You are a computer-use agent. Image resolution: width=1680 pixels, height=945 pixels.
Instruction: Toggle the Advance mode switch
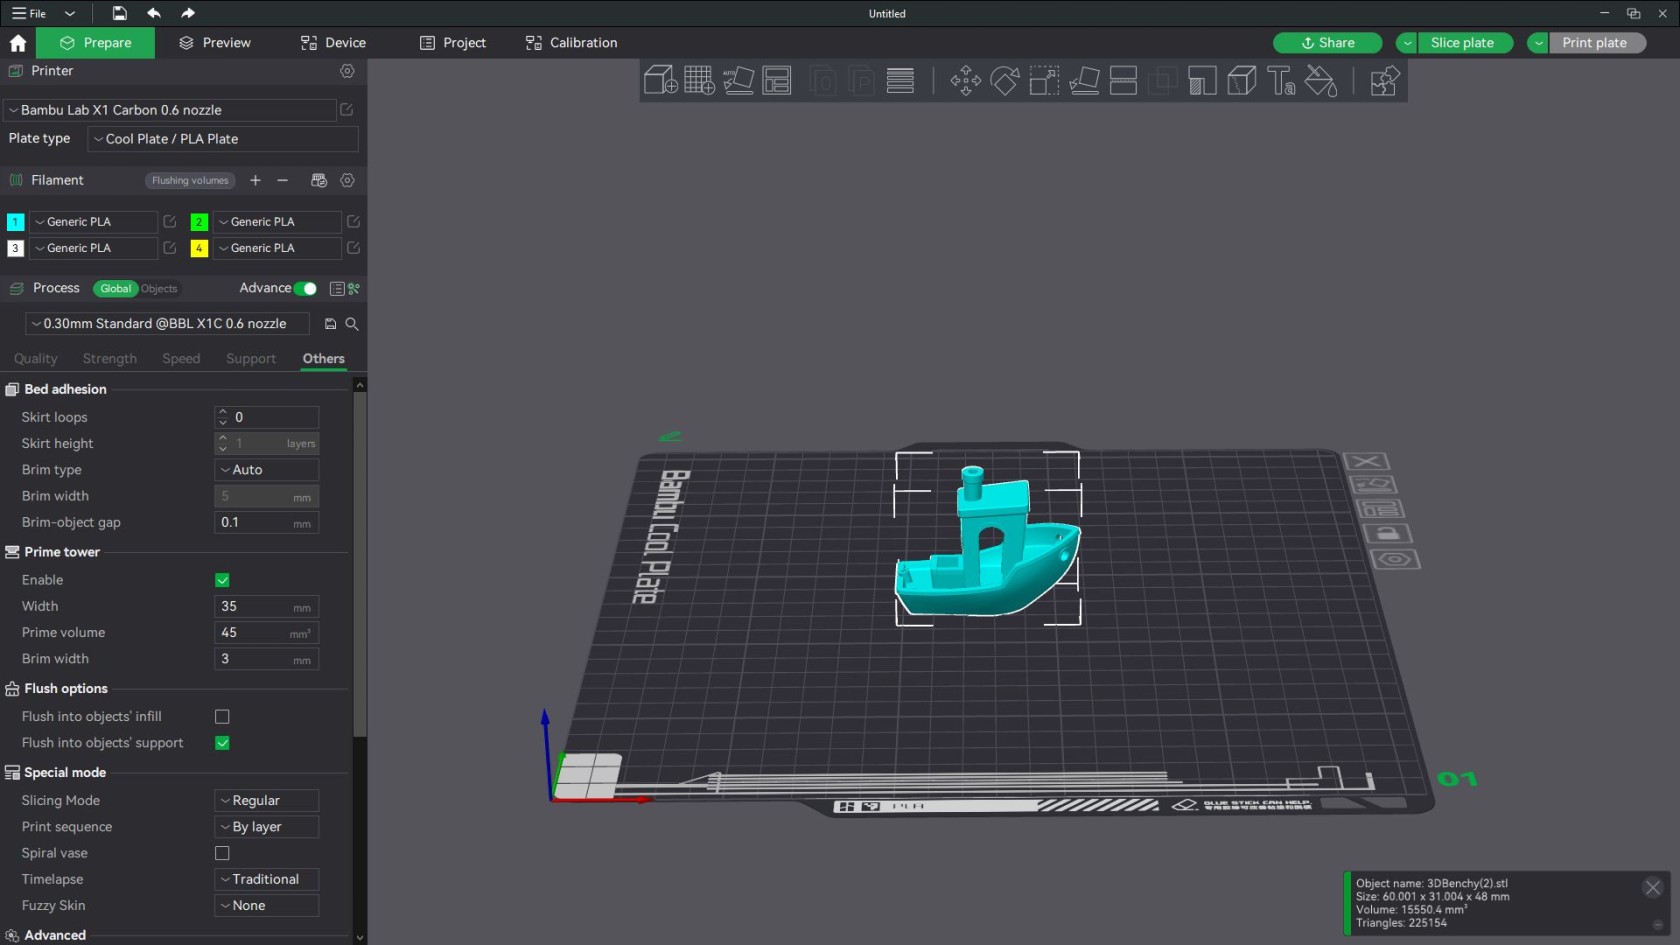[x=306, y=289]
